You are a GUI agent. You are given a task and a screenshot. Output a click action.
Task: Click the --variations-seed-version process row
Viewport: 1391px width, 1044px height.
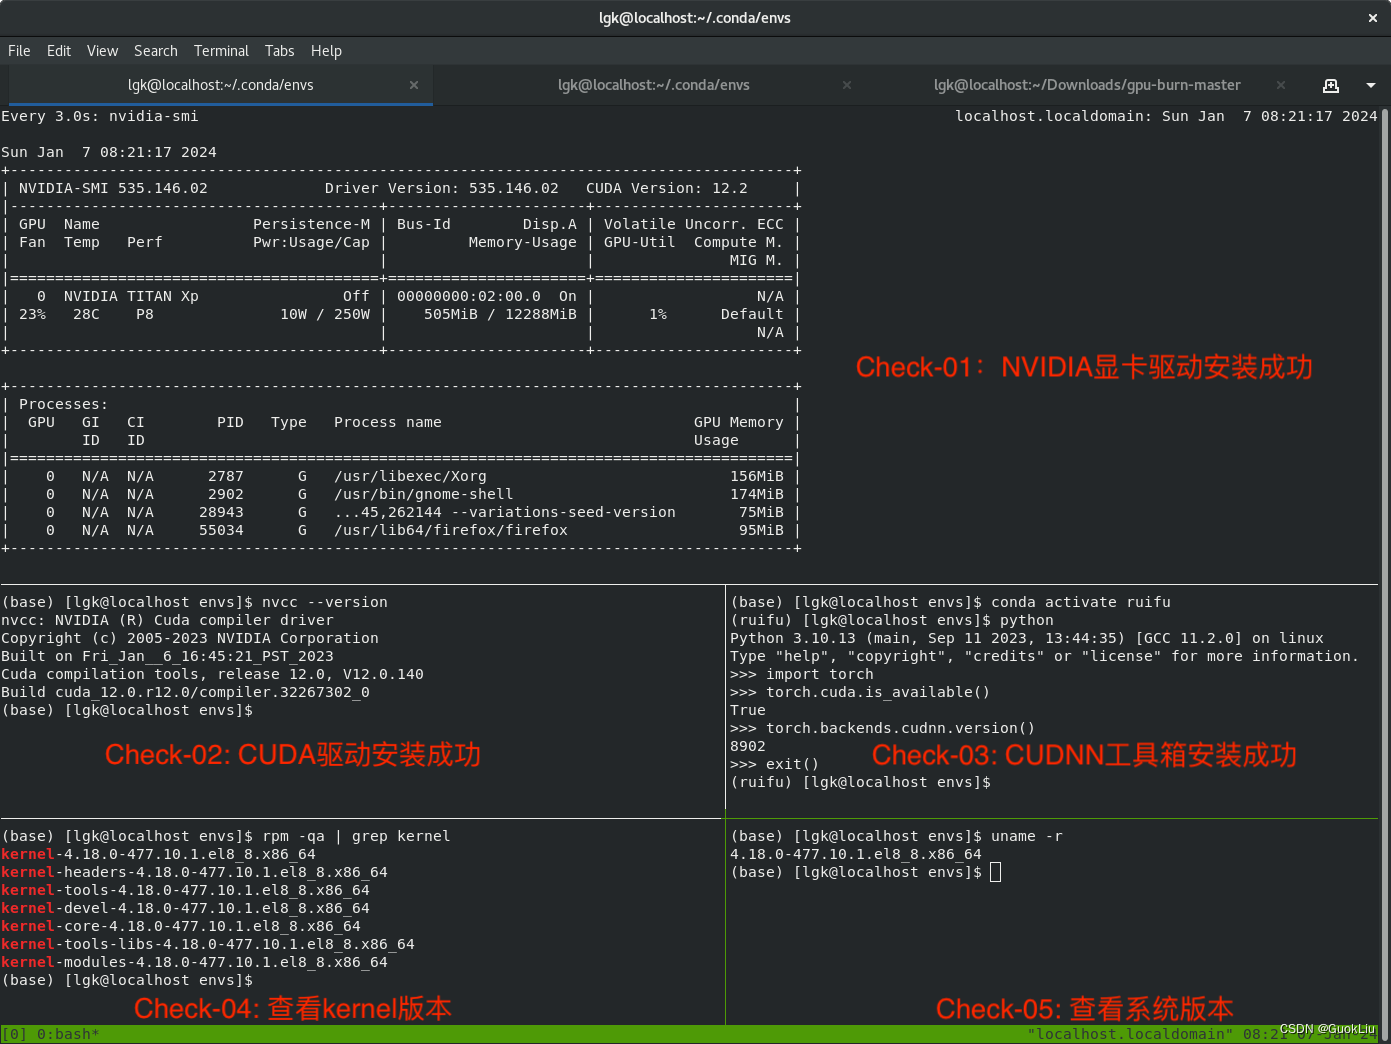[401, 512]
